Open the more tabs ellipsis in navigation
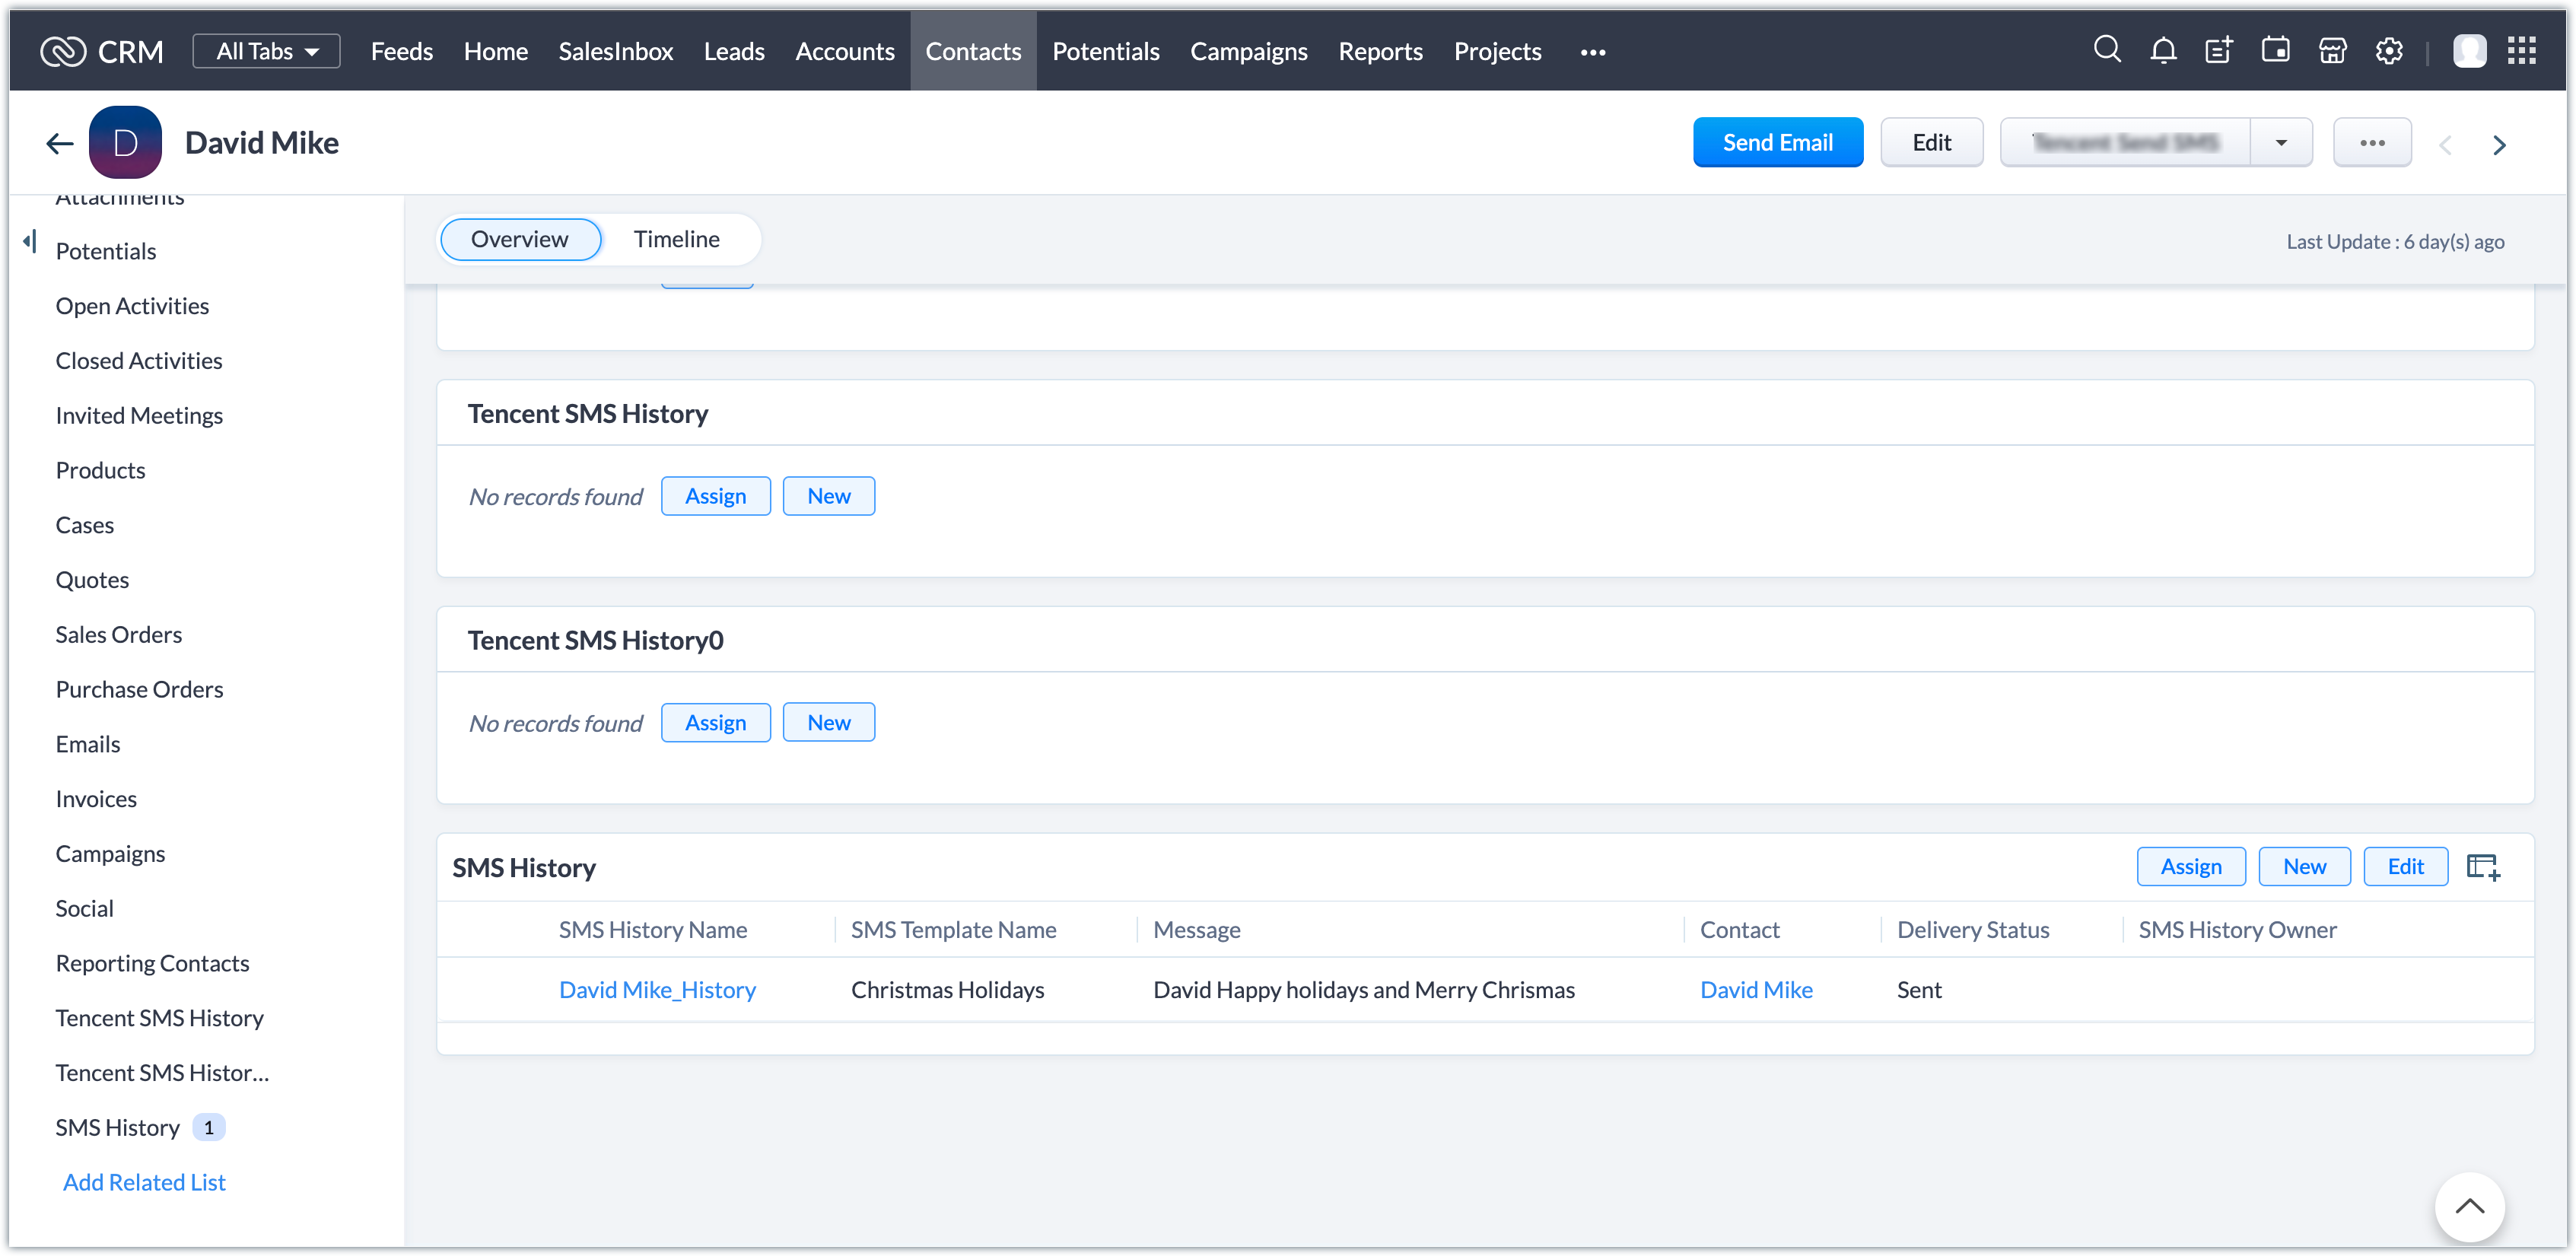The height and width of the screenshot is (1256, 2576). pyautogui.click(x=1593, y=52)
